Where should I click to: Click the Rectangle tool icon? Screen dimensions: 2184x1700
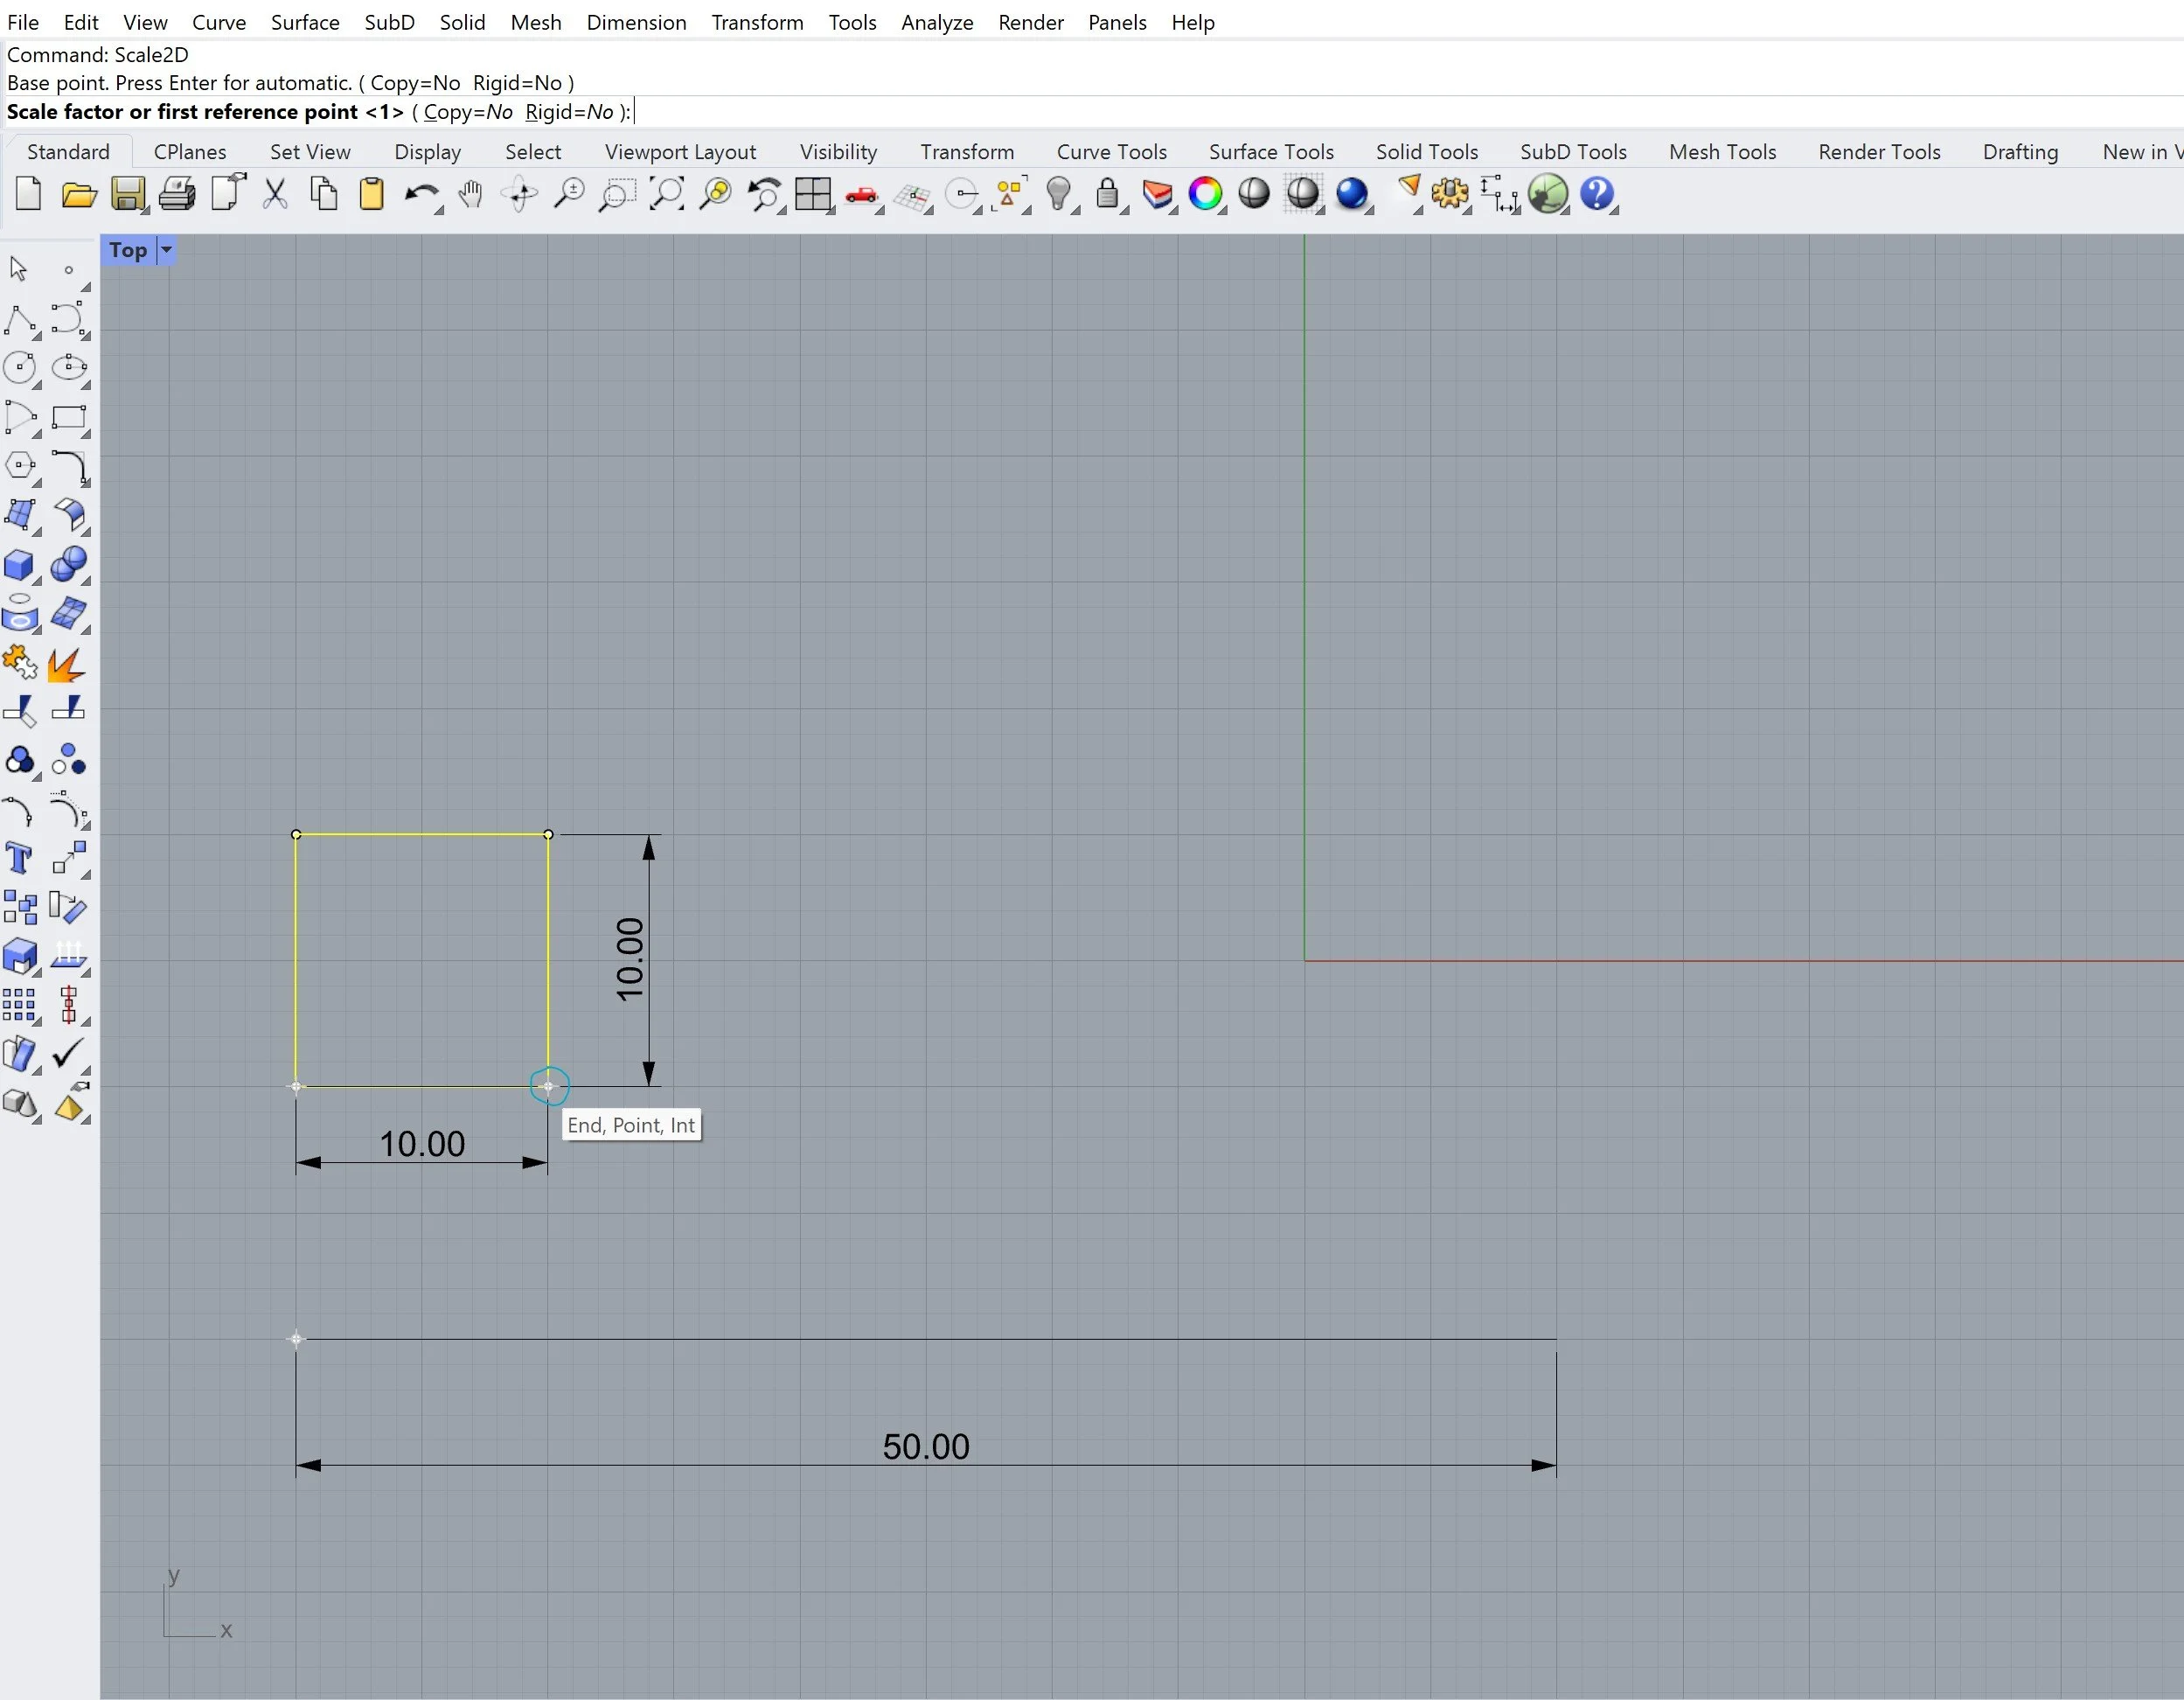[68, 417]
